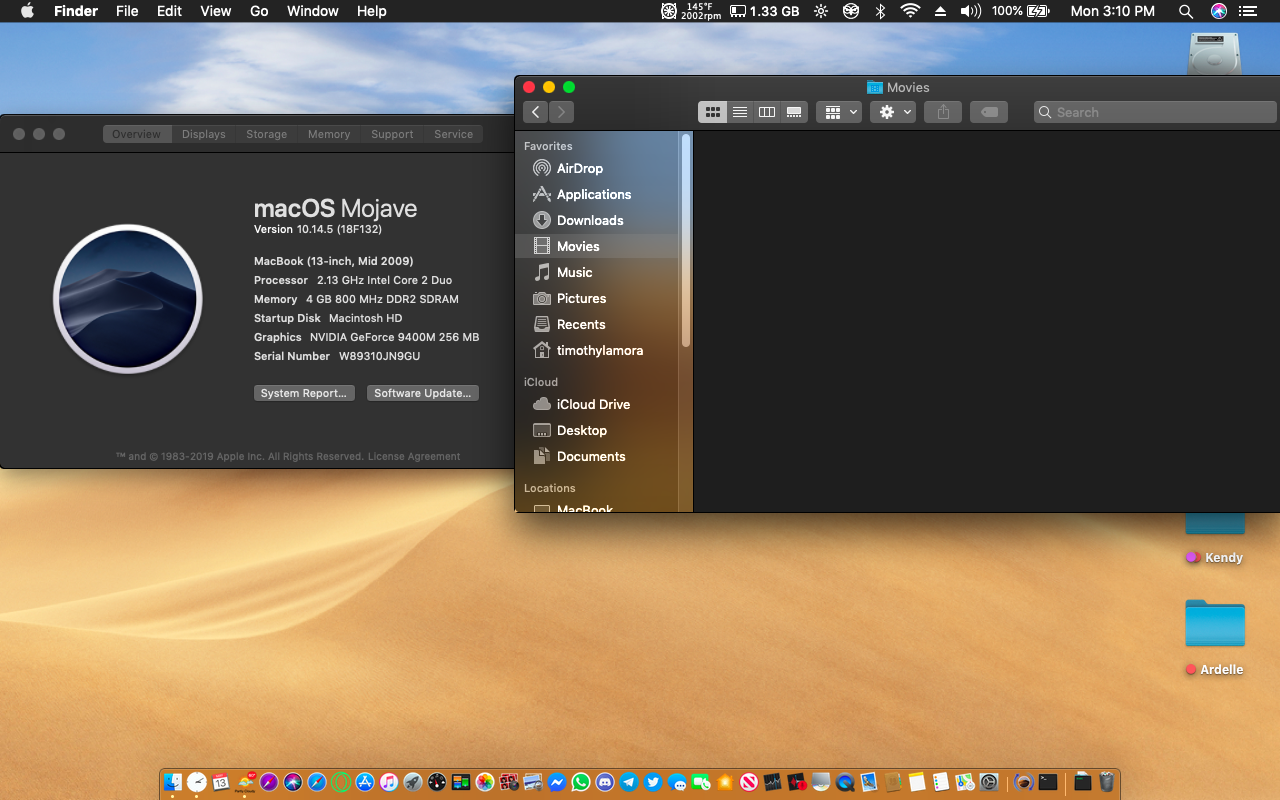Open the Go menu
The image size is (1280, 800).
259,11
